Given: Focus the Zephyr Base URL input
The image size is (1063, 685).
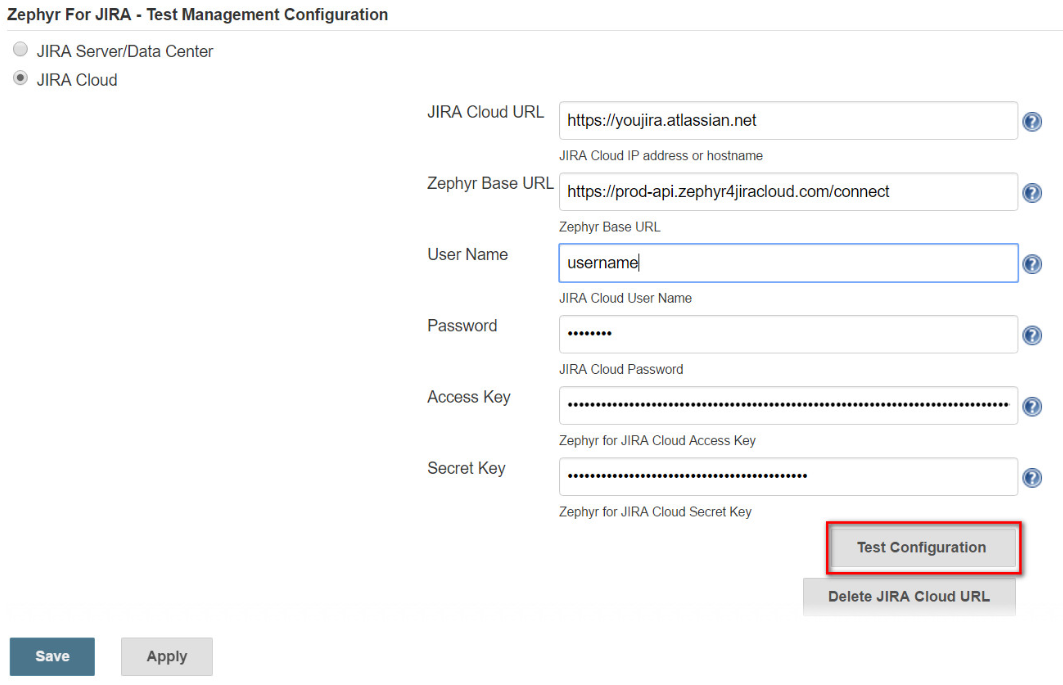Looking at the screenshot, I should [x=788, y=192].
